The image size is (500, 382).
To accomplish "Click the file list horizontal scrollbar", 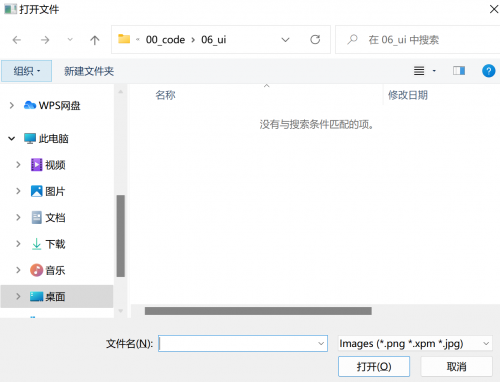I will (258, 311).
